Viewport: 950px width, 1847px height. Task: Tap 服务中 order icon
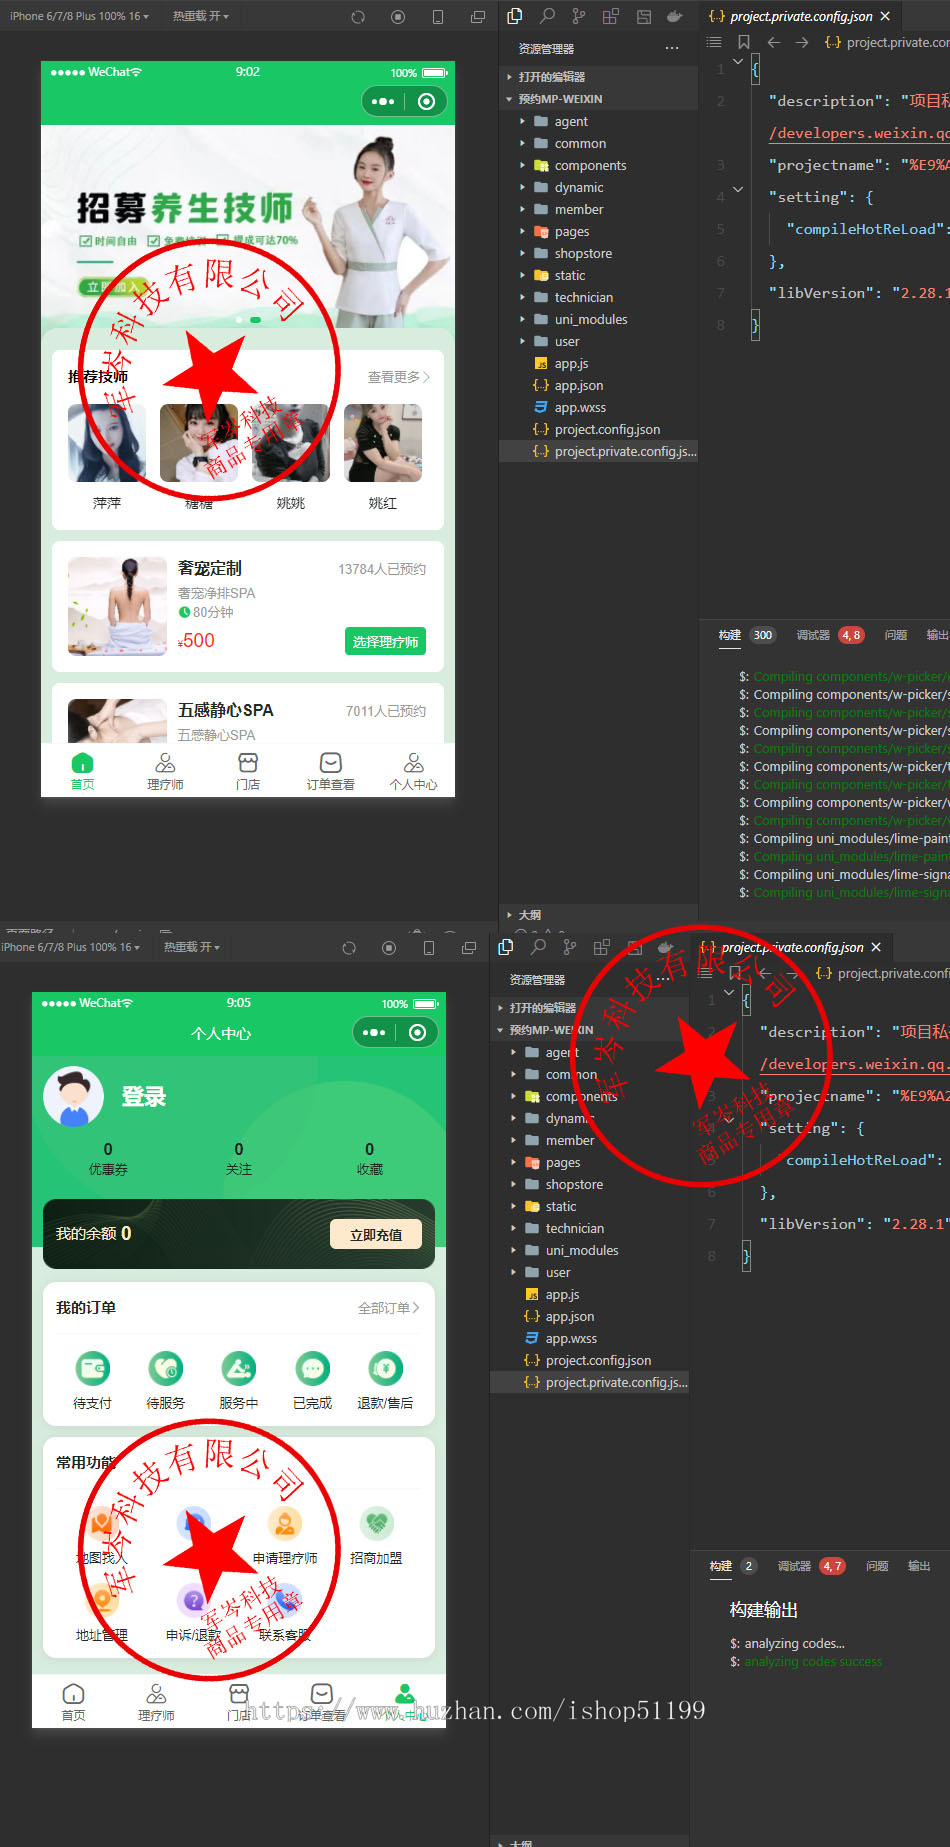[x=239, y=1368]
